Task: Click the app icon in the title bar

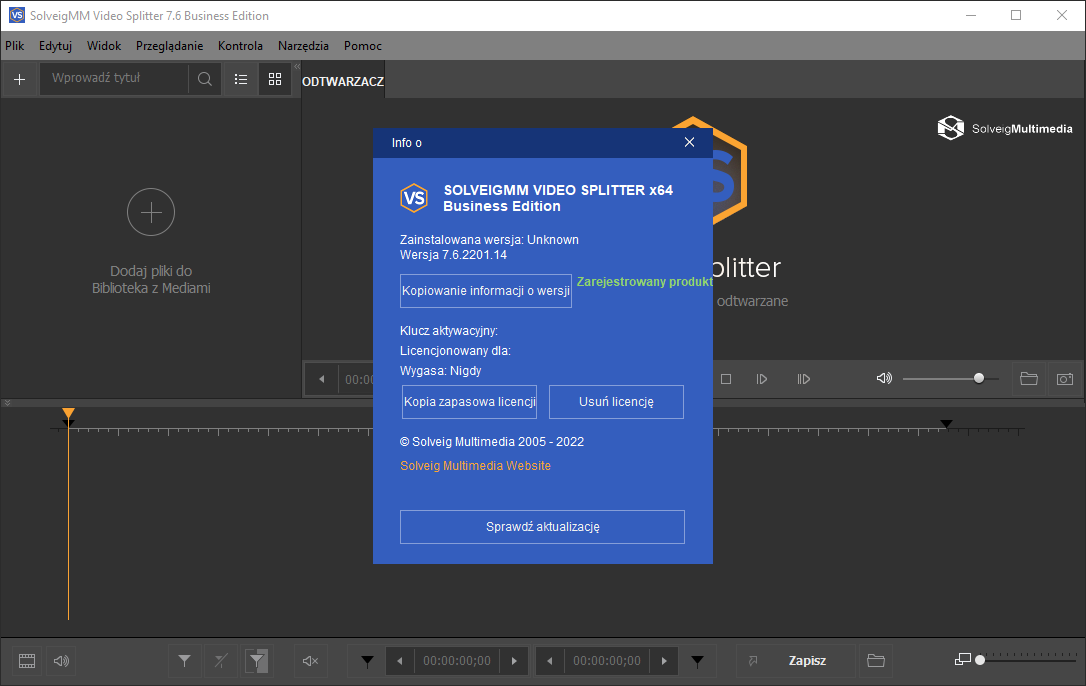Action: (17, 15)
